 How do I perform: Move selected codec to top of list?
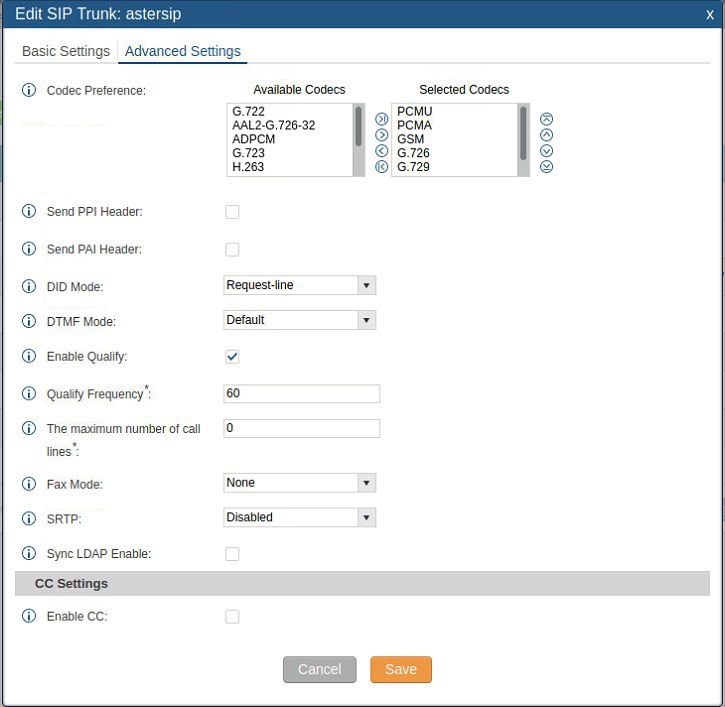point(547,119)
